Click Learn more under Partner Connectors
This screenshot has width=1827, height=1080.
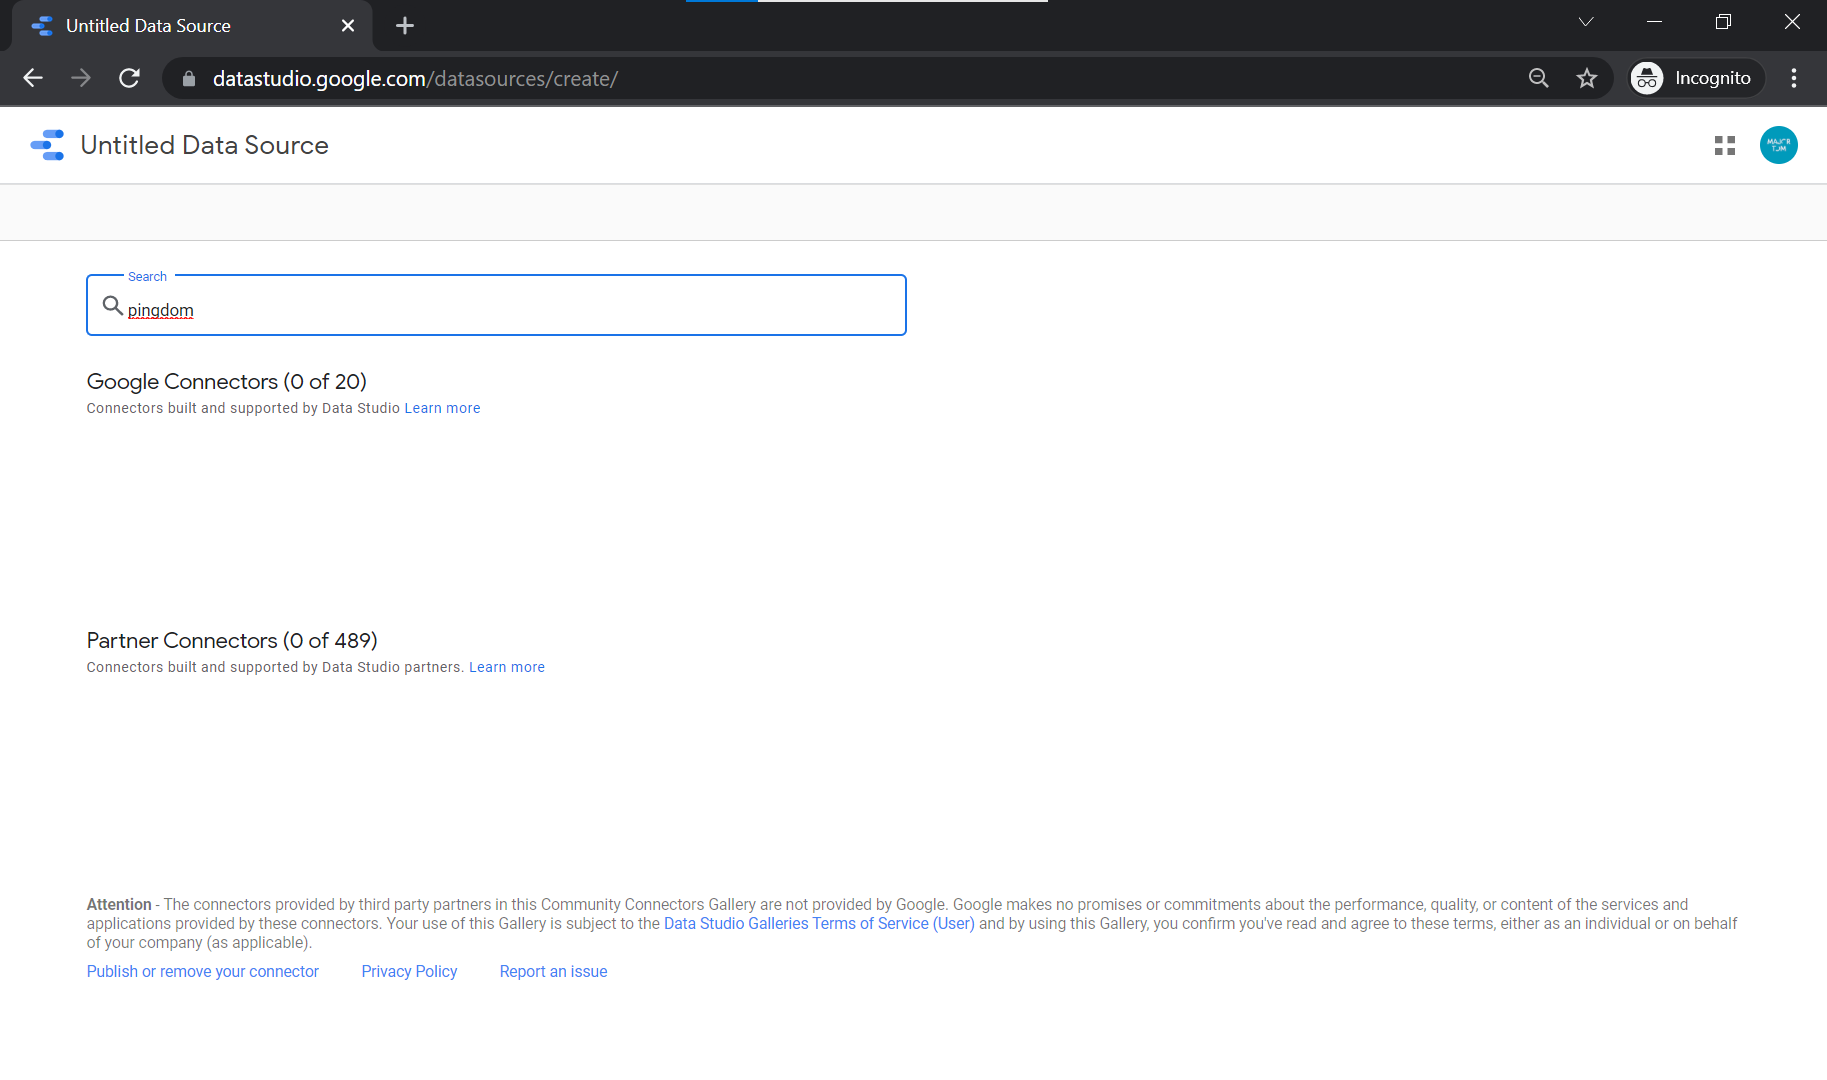(x=506, y=667)
